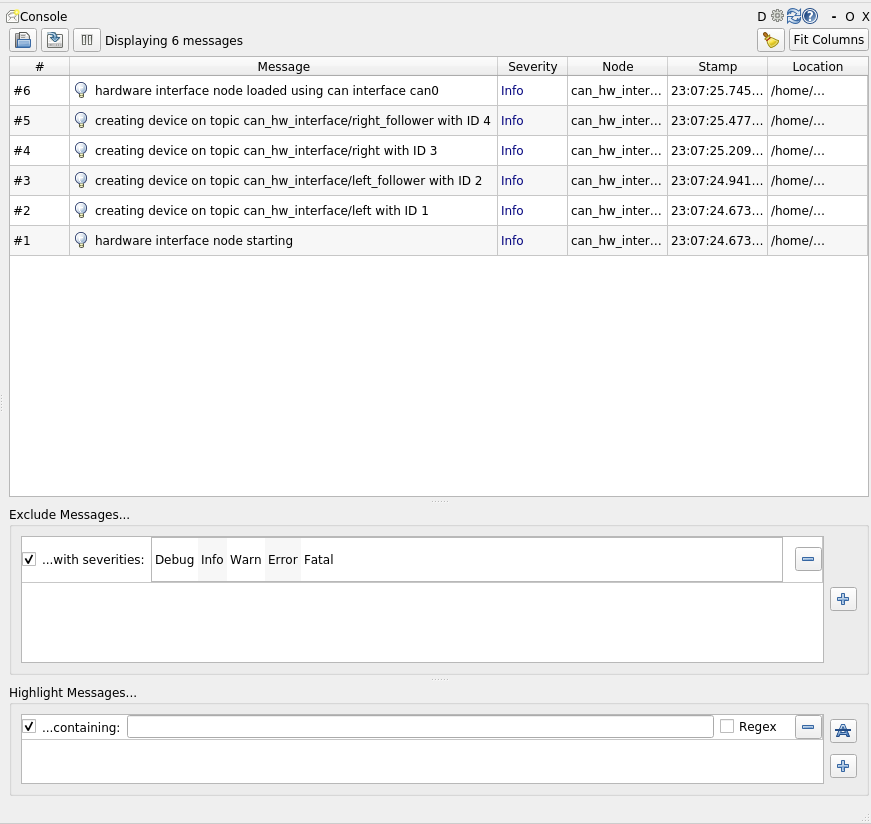Screen dimensions: 871x824
Task: Click the stamp 23:07:24.941 cell
Action: point(717,181)
